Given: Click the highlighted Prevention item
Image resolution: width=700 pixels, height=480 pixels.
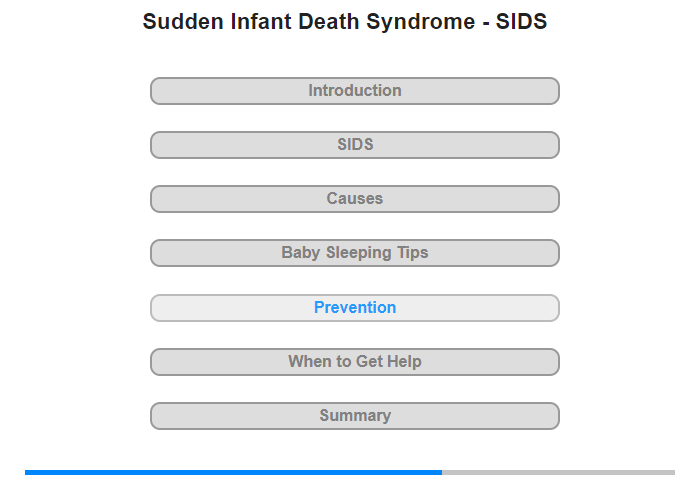Looking at the screenshot, I should click(354, 308).
